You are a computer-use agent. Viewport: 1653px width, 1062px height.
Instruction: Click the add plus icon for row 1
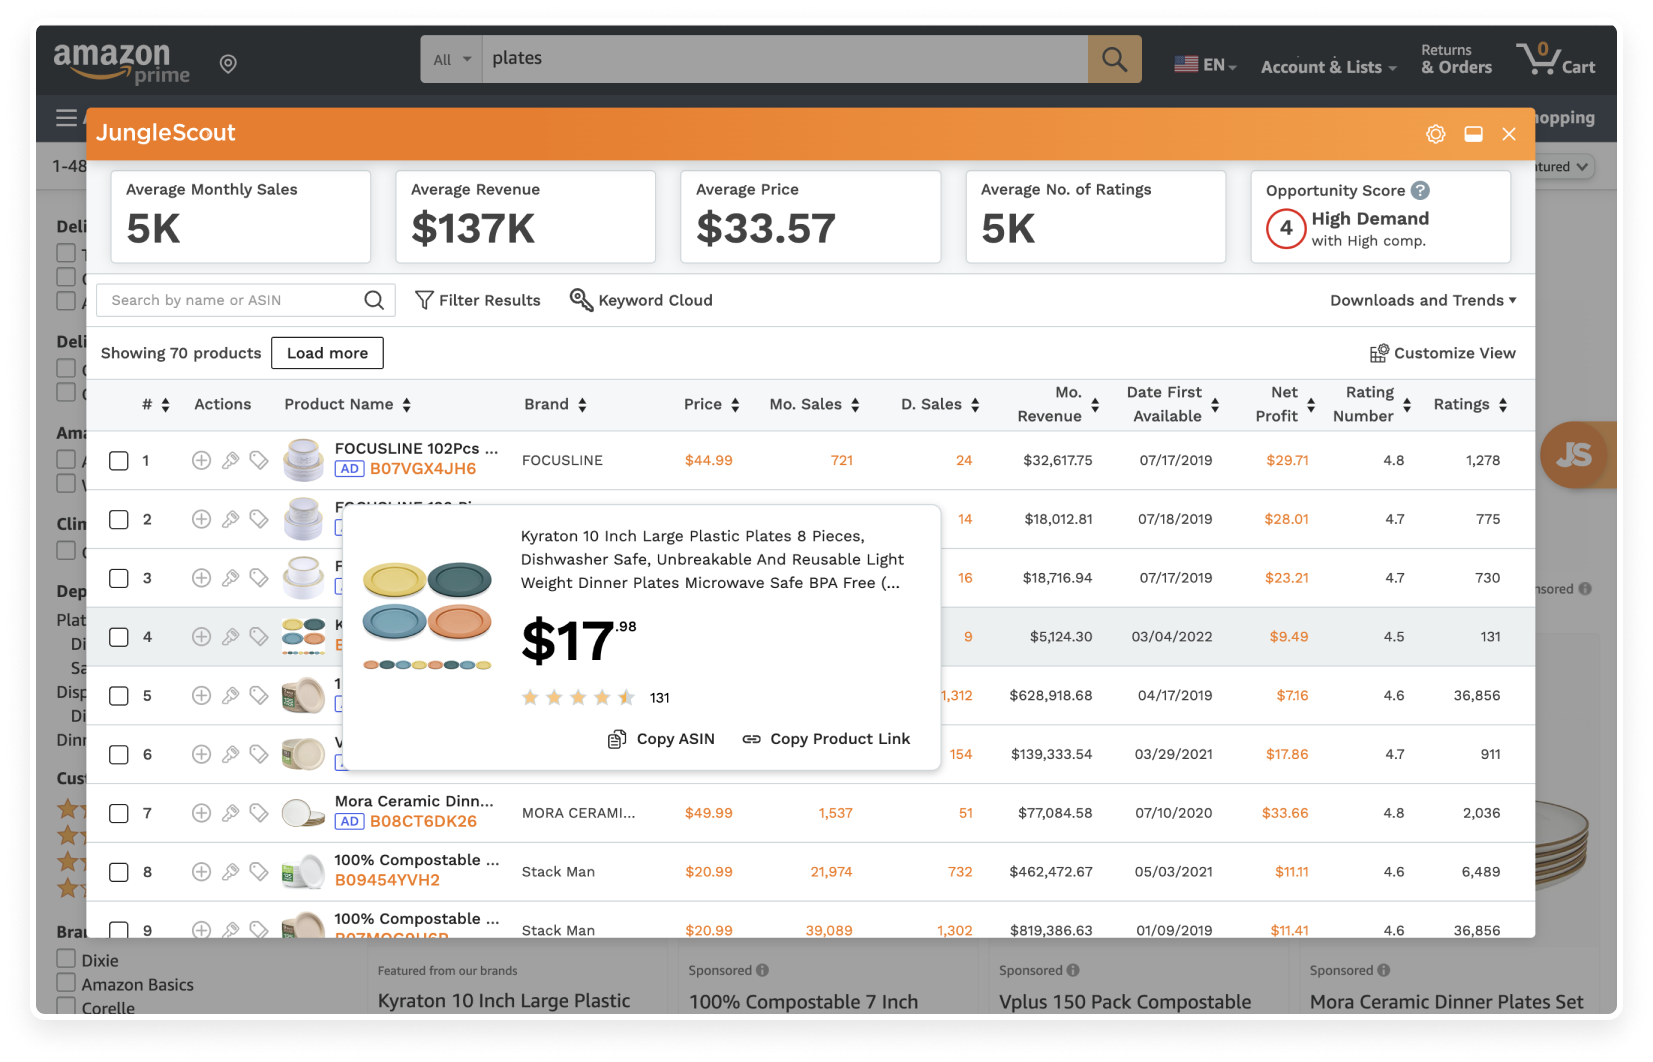(x=201, y=460)
